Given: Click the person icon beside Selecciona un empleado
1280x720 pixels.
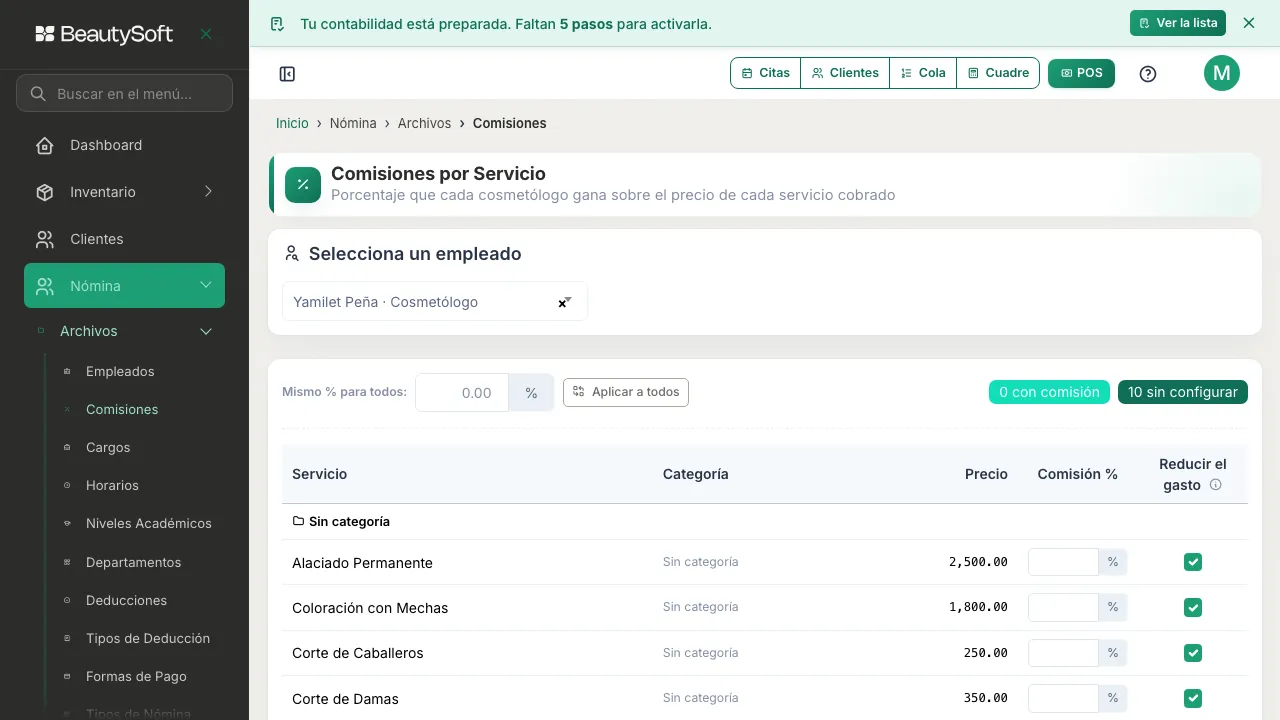Looking at the screenshot, I should point(292,254).
